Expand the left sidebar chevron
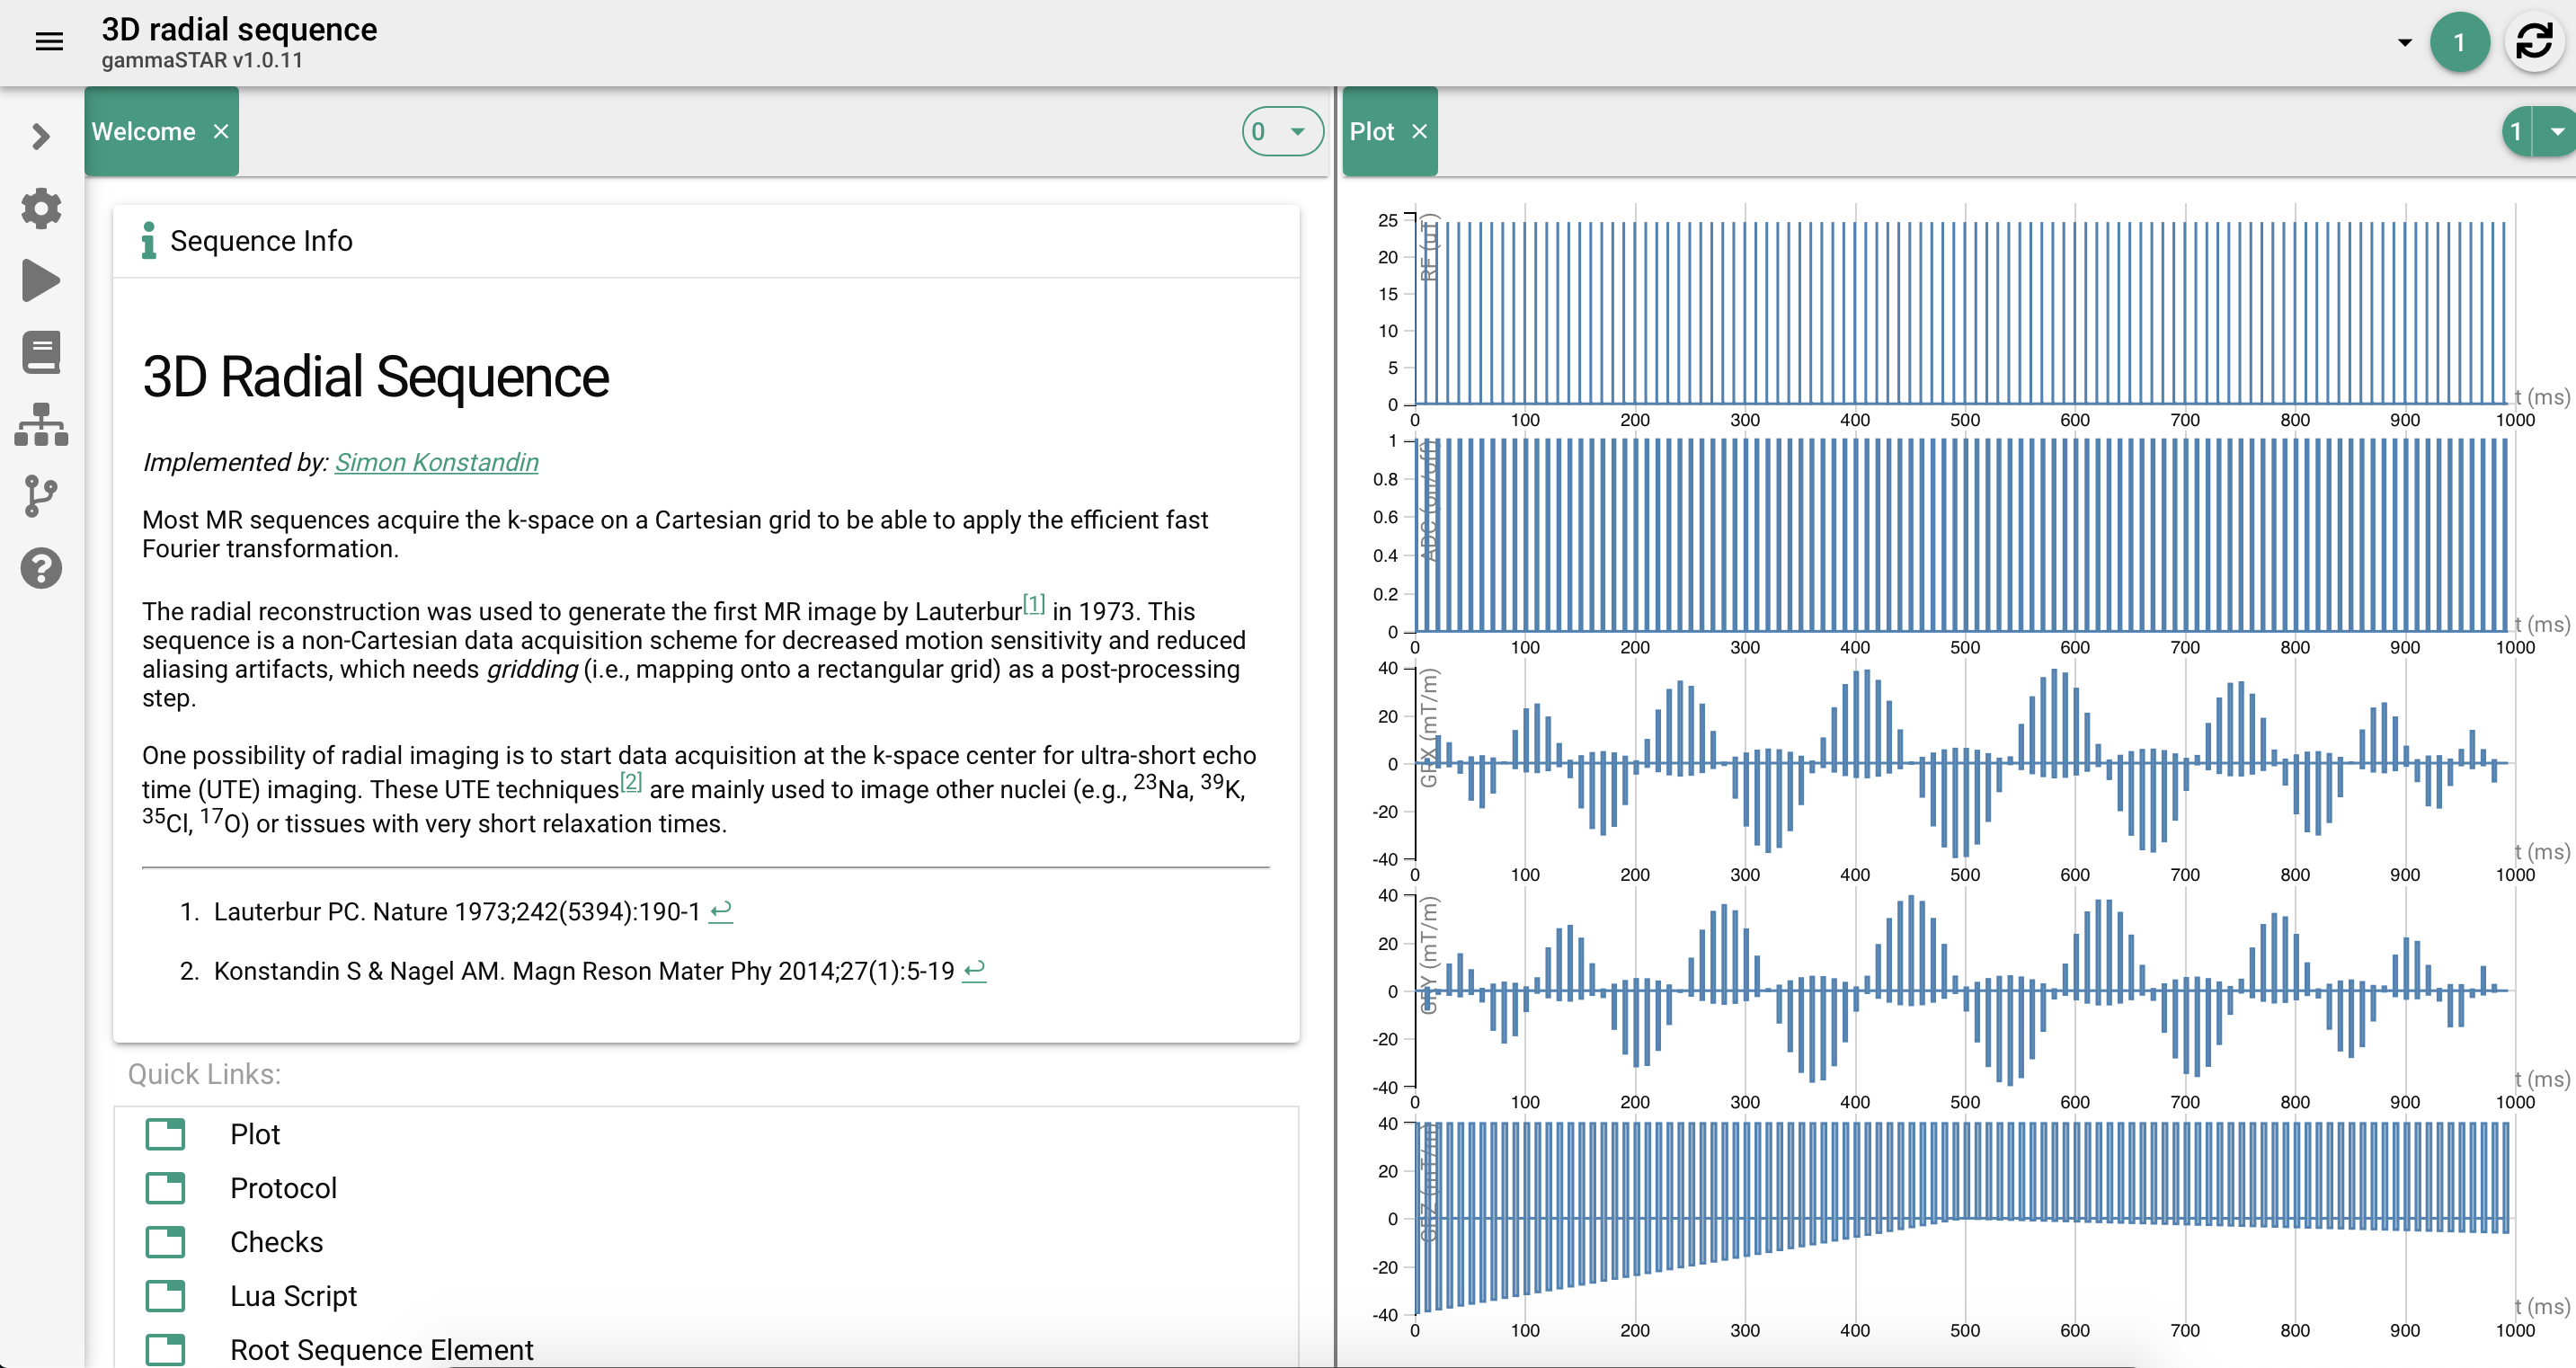This screenshot has width=2576, height=1368. click(x=41, y=136)
